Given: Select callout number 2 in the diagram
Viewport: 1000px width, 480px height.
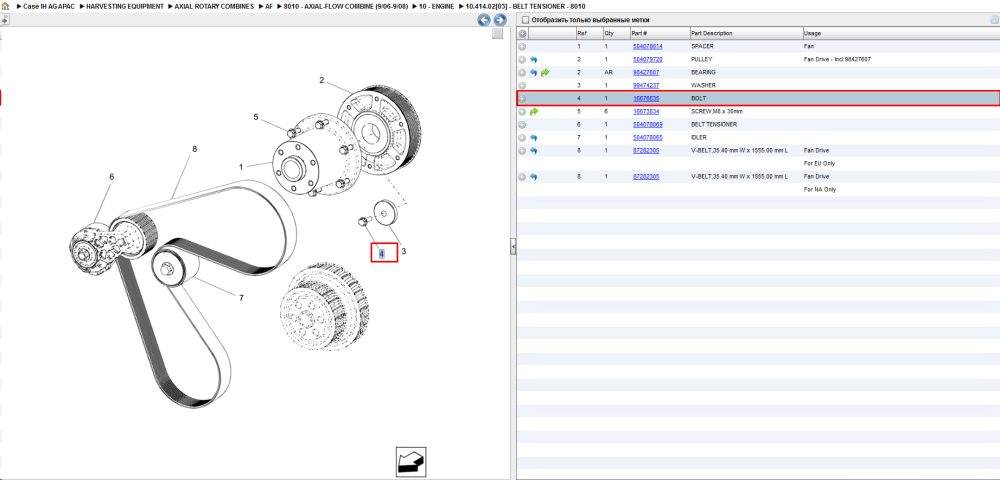Looking at the screenshot, I should 322,80.
